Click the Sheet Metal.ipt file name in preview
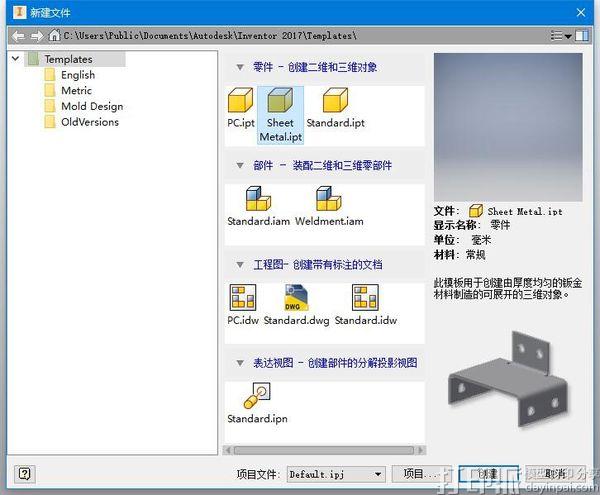Image resolution: width=600 pixels, height=495 pixels. coord(525,211)
